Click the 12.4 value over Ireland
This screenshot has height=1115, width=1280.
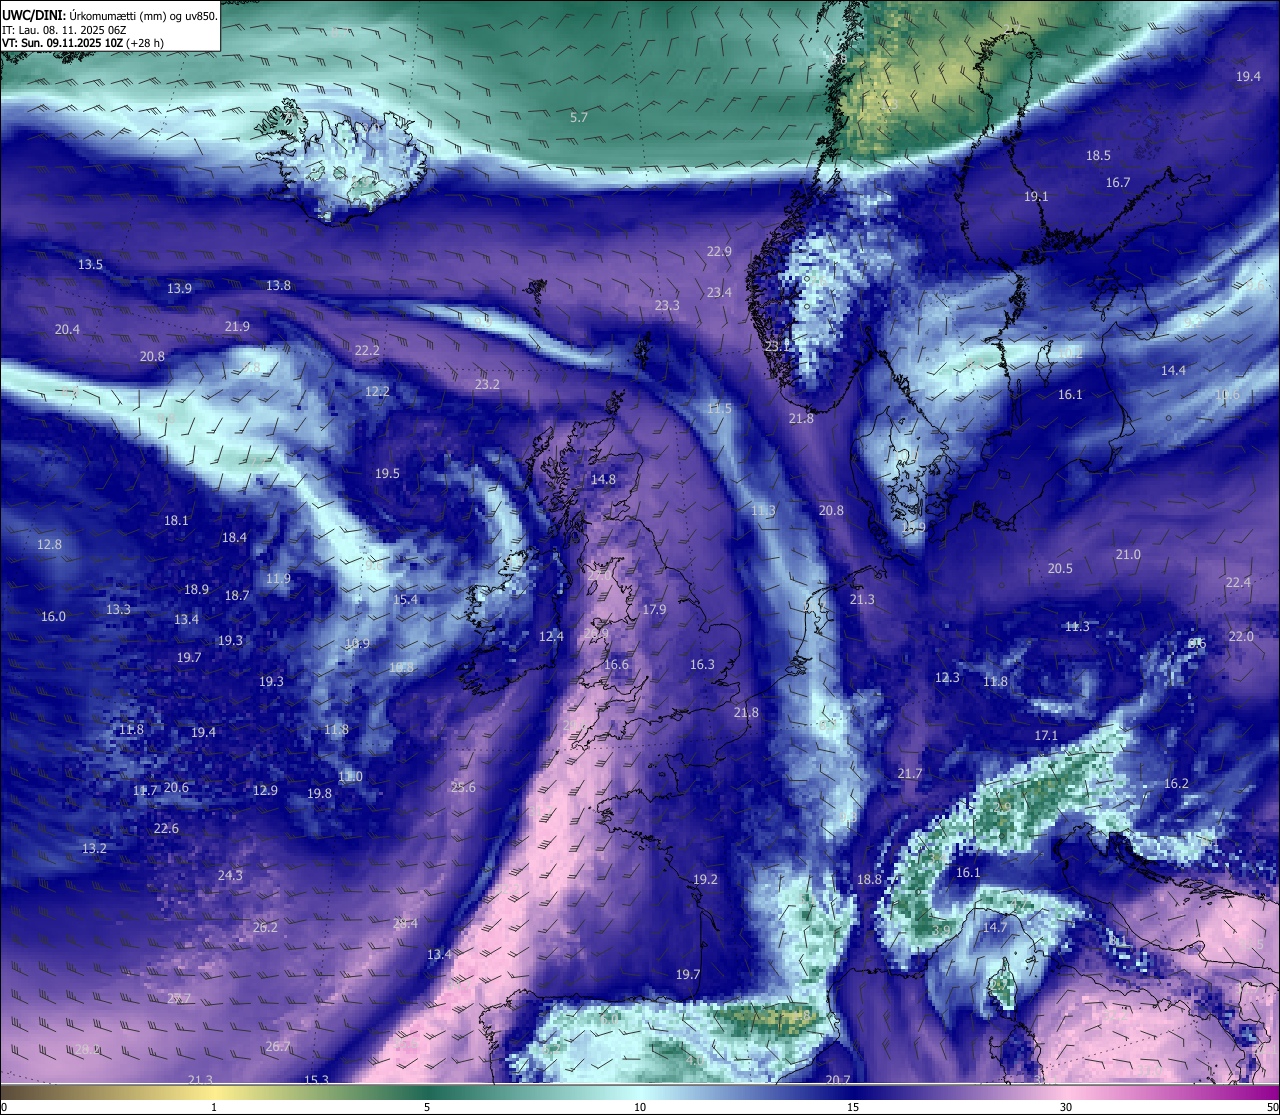[x=551, y=637]
